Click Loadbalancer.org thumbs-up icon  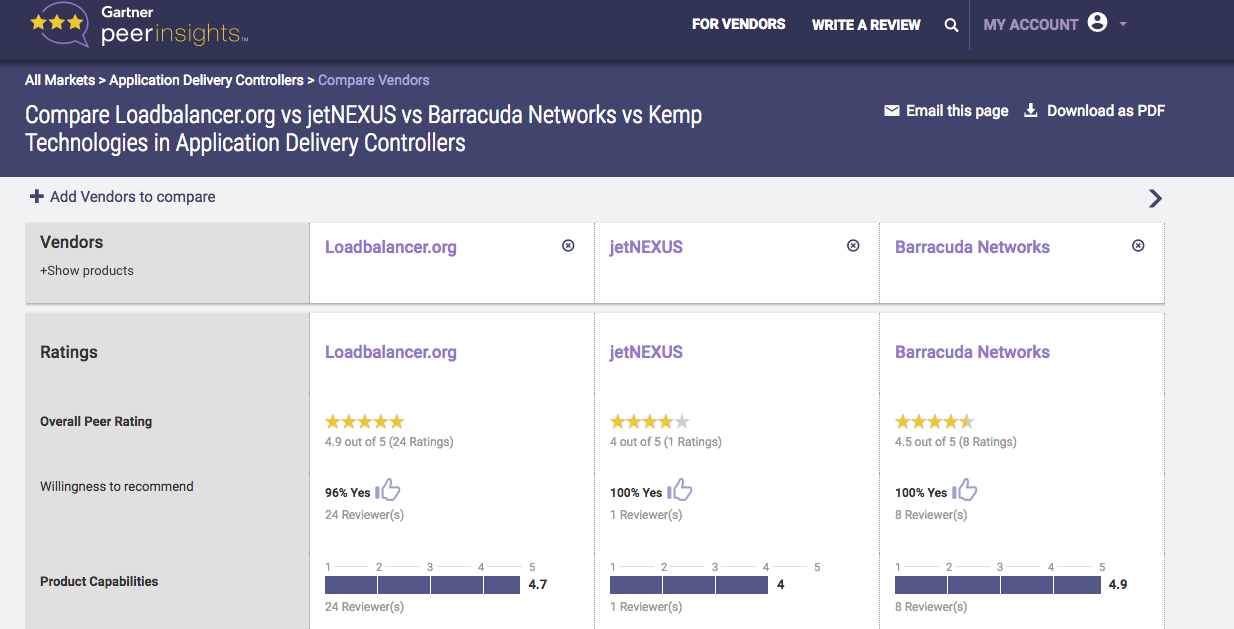(x=388, y=490)
